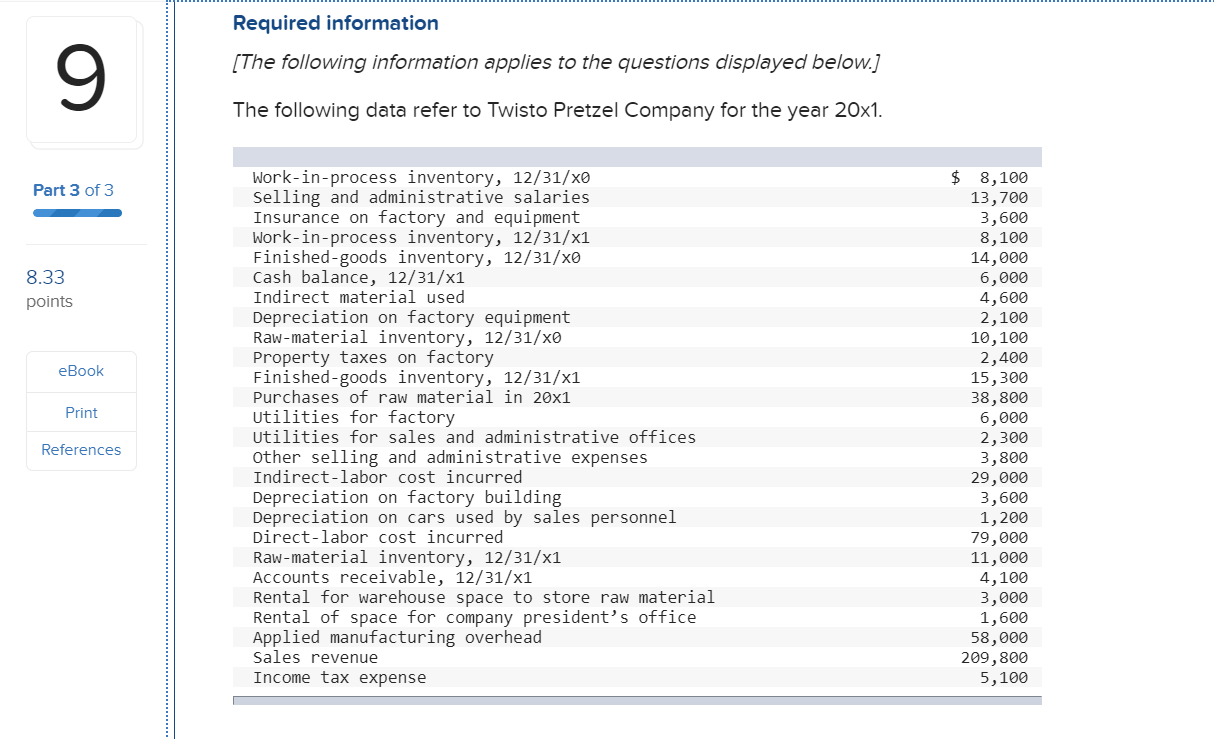Select the 38,800 purchases amount
Viewport: 1214px width, 739px height.
tap(999, 397)
